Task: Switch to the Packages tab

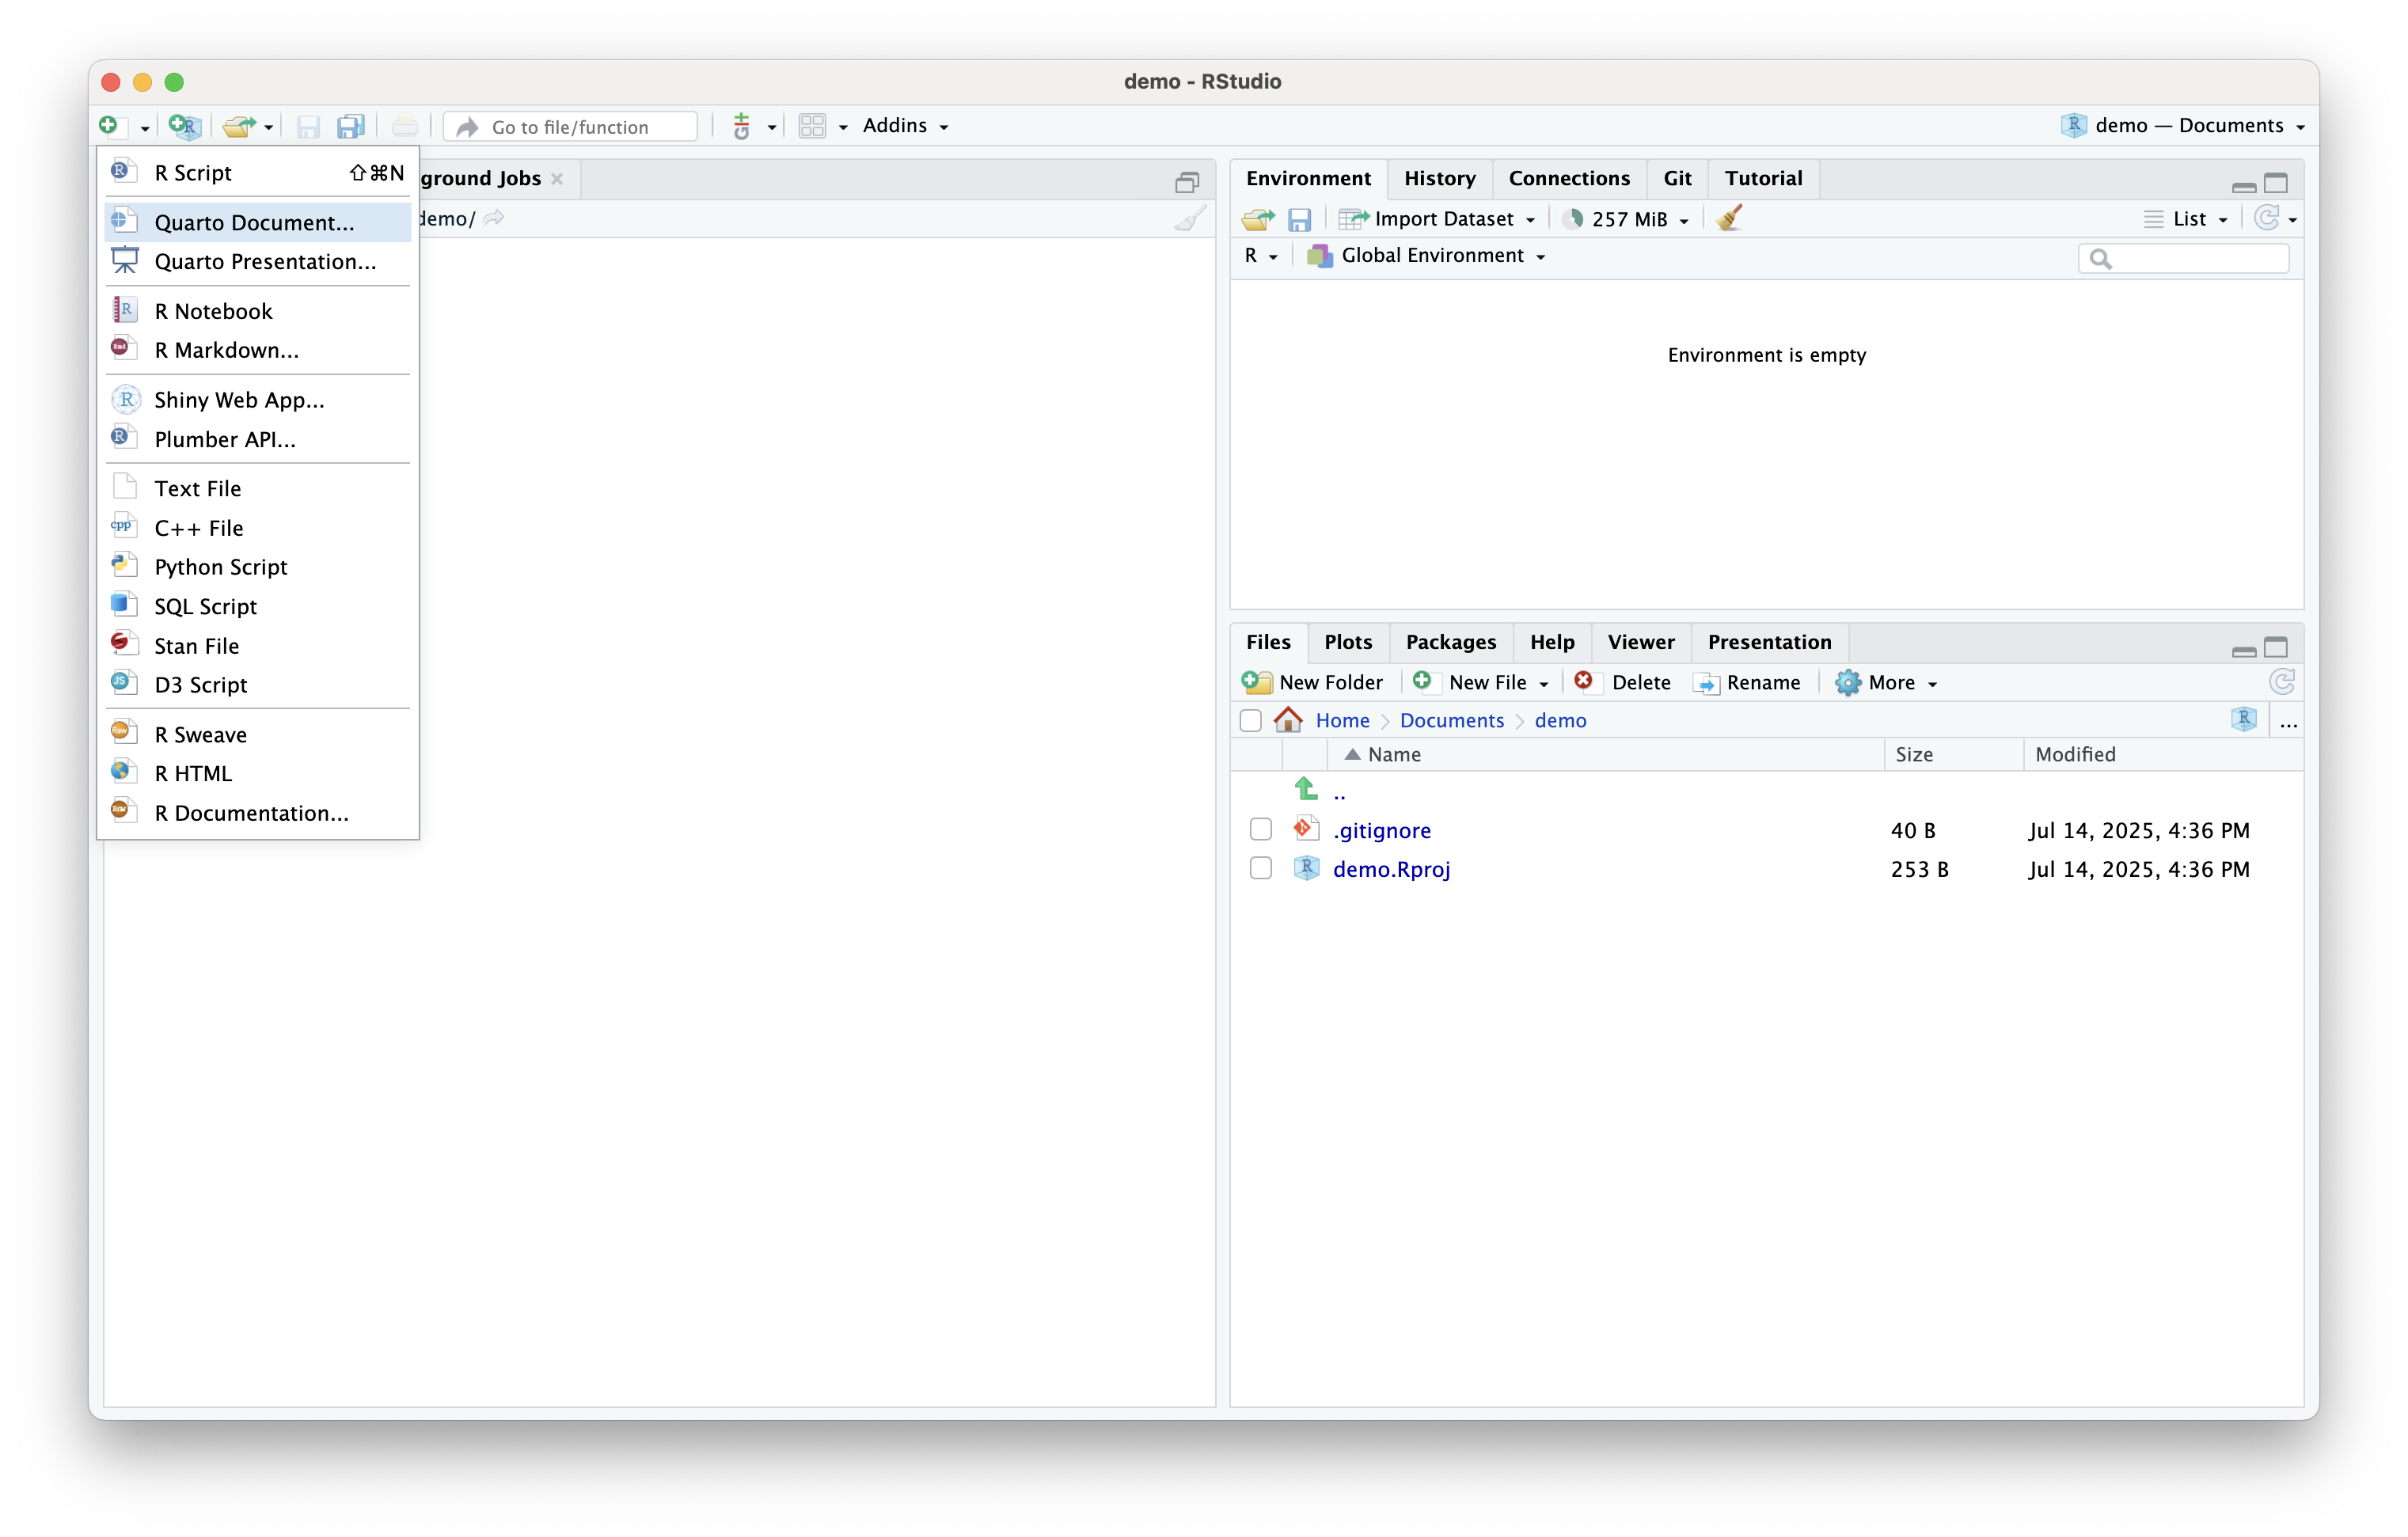Action: click(1450, 642)
